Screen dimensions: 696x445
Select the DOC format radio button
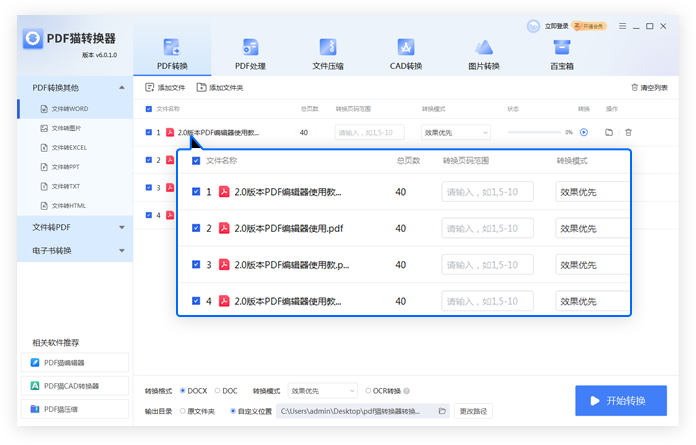click(218, 391)
